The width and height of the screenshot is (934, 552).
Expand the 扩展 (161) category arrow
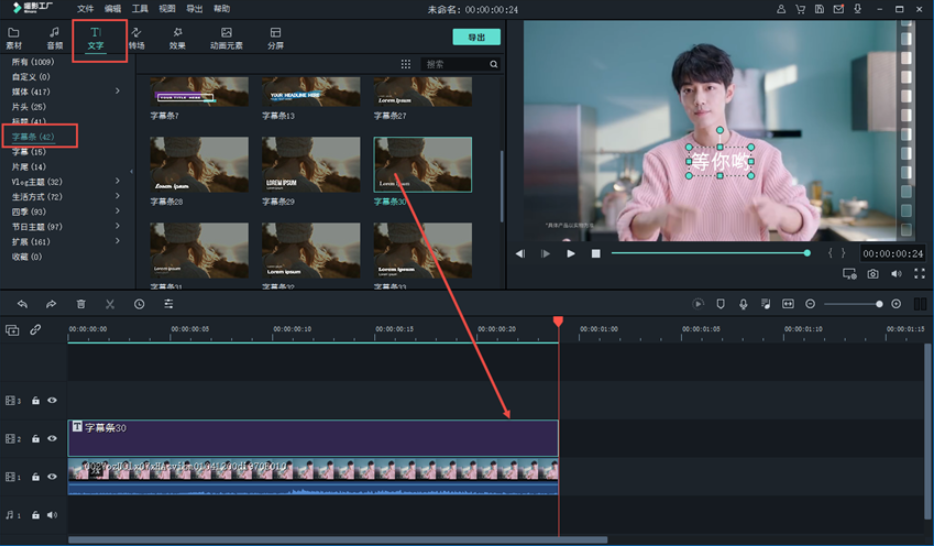[117, 241]
